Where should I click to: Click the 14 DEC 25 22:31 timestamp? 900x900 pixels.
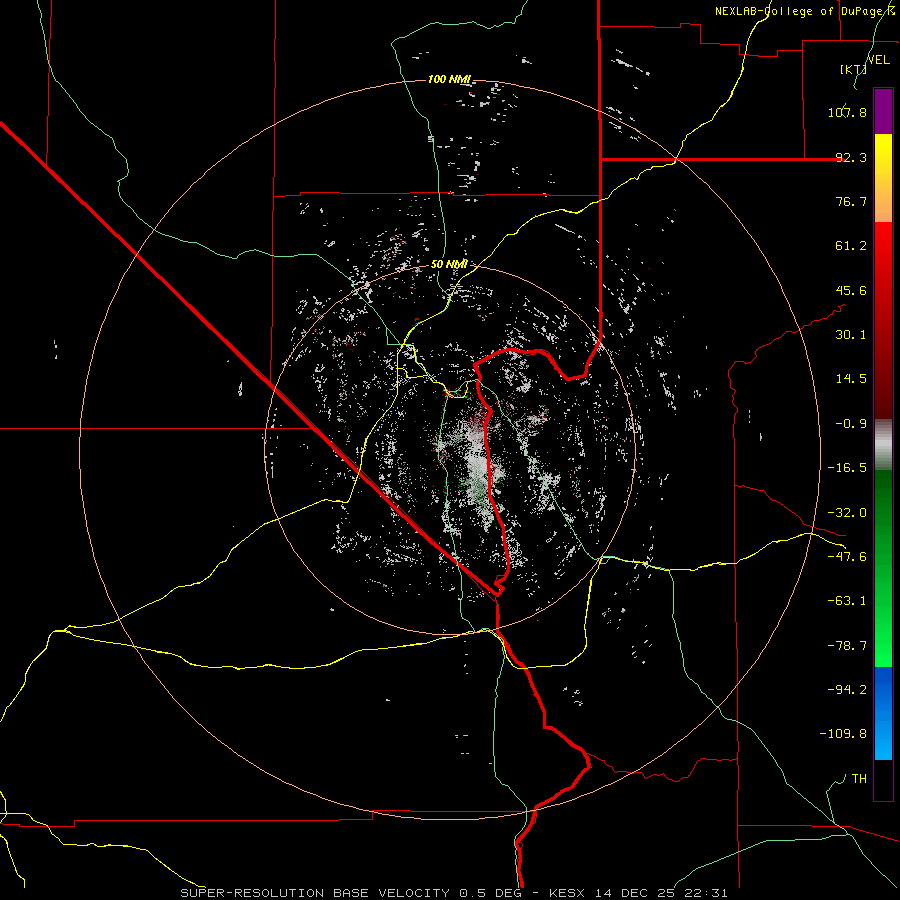(x=661, y=893)
